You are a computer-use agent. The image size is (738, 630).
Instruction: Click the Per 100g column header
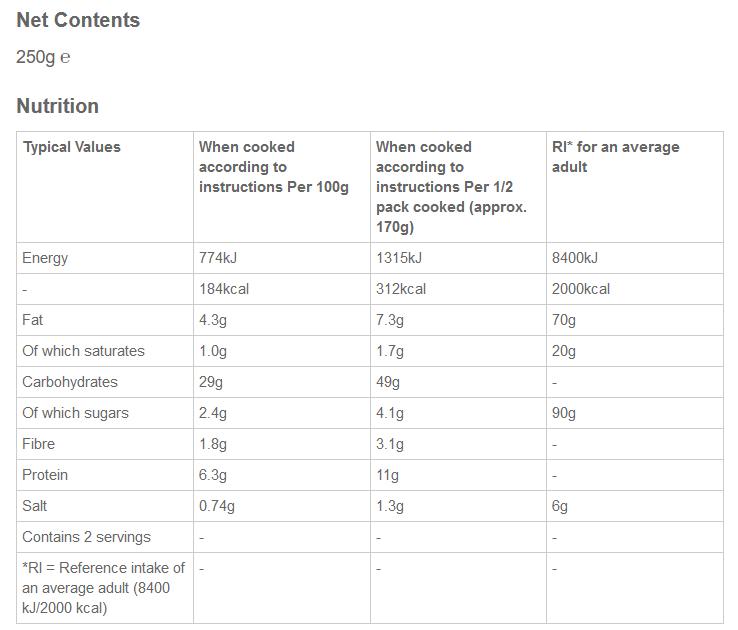click(x=273, y=167)
